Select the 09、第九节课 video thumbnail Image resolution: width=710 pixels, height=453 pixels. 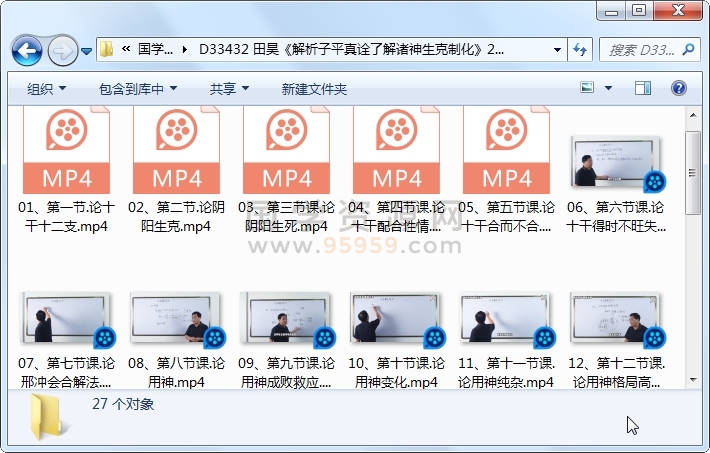[287, 319]
